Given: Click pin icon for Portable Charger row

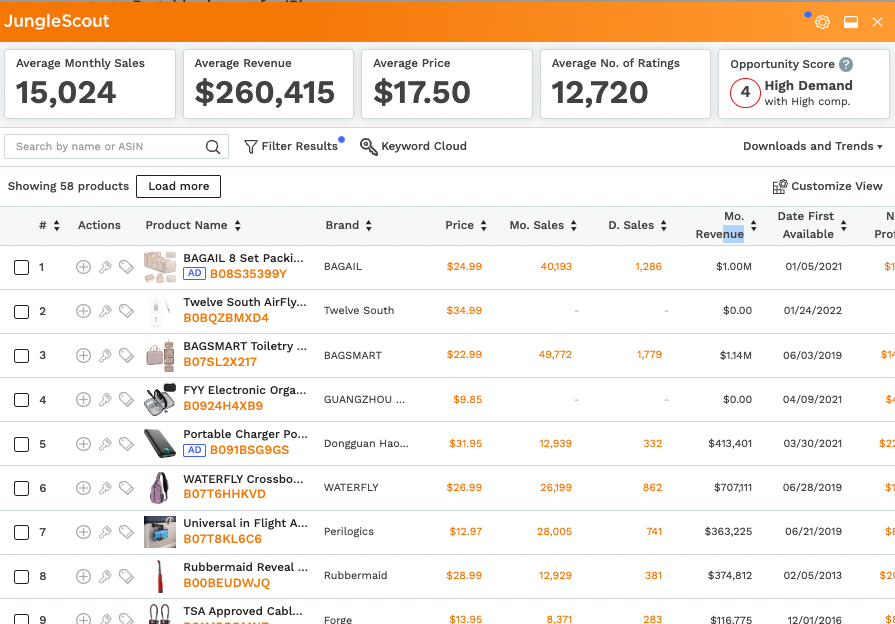Looking at the screenshot, I should 105,444.
